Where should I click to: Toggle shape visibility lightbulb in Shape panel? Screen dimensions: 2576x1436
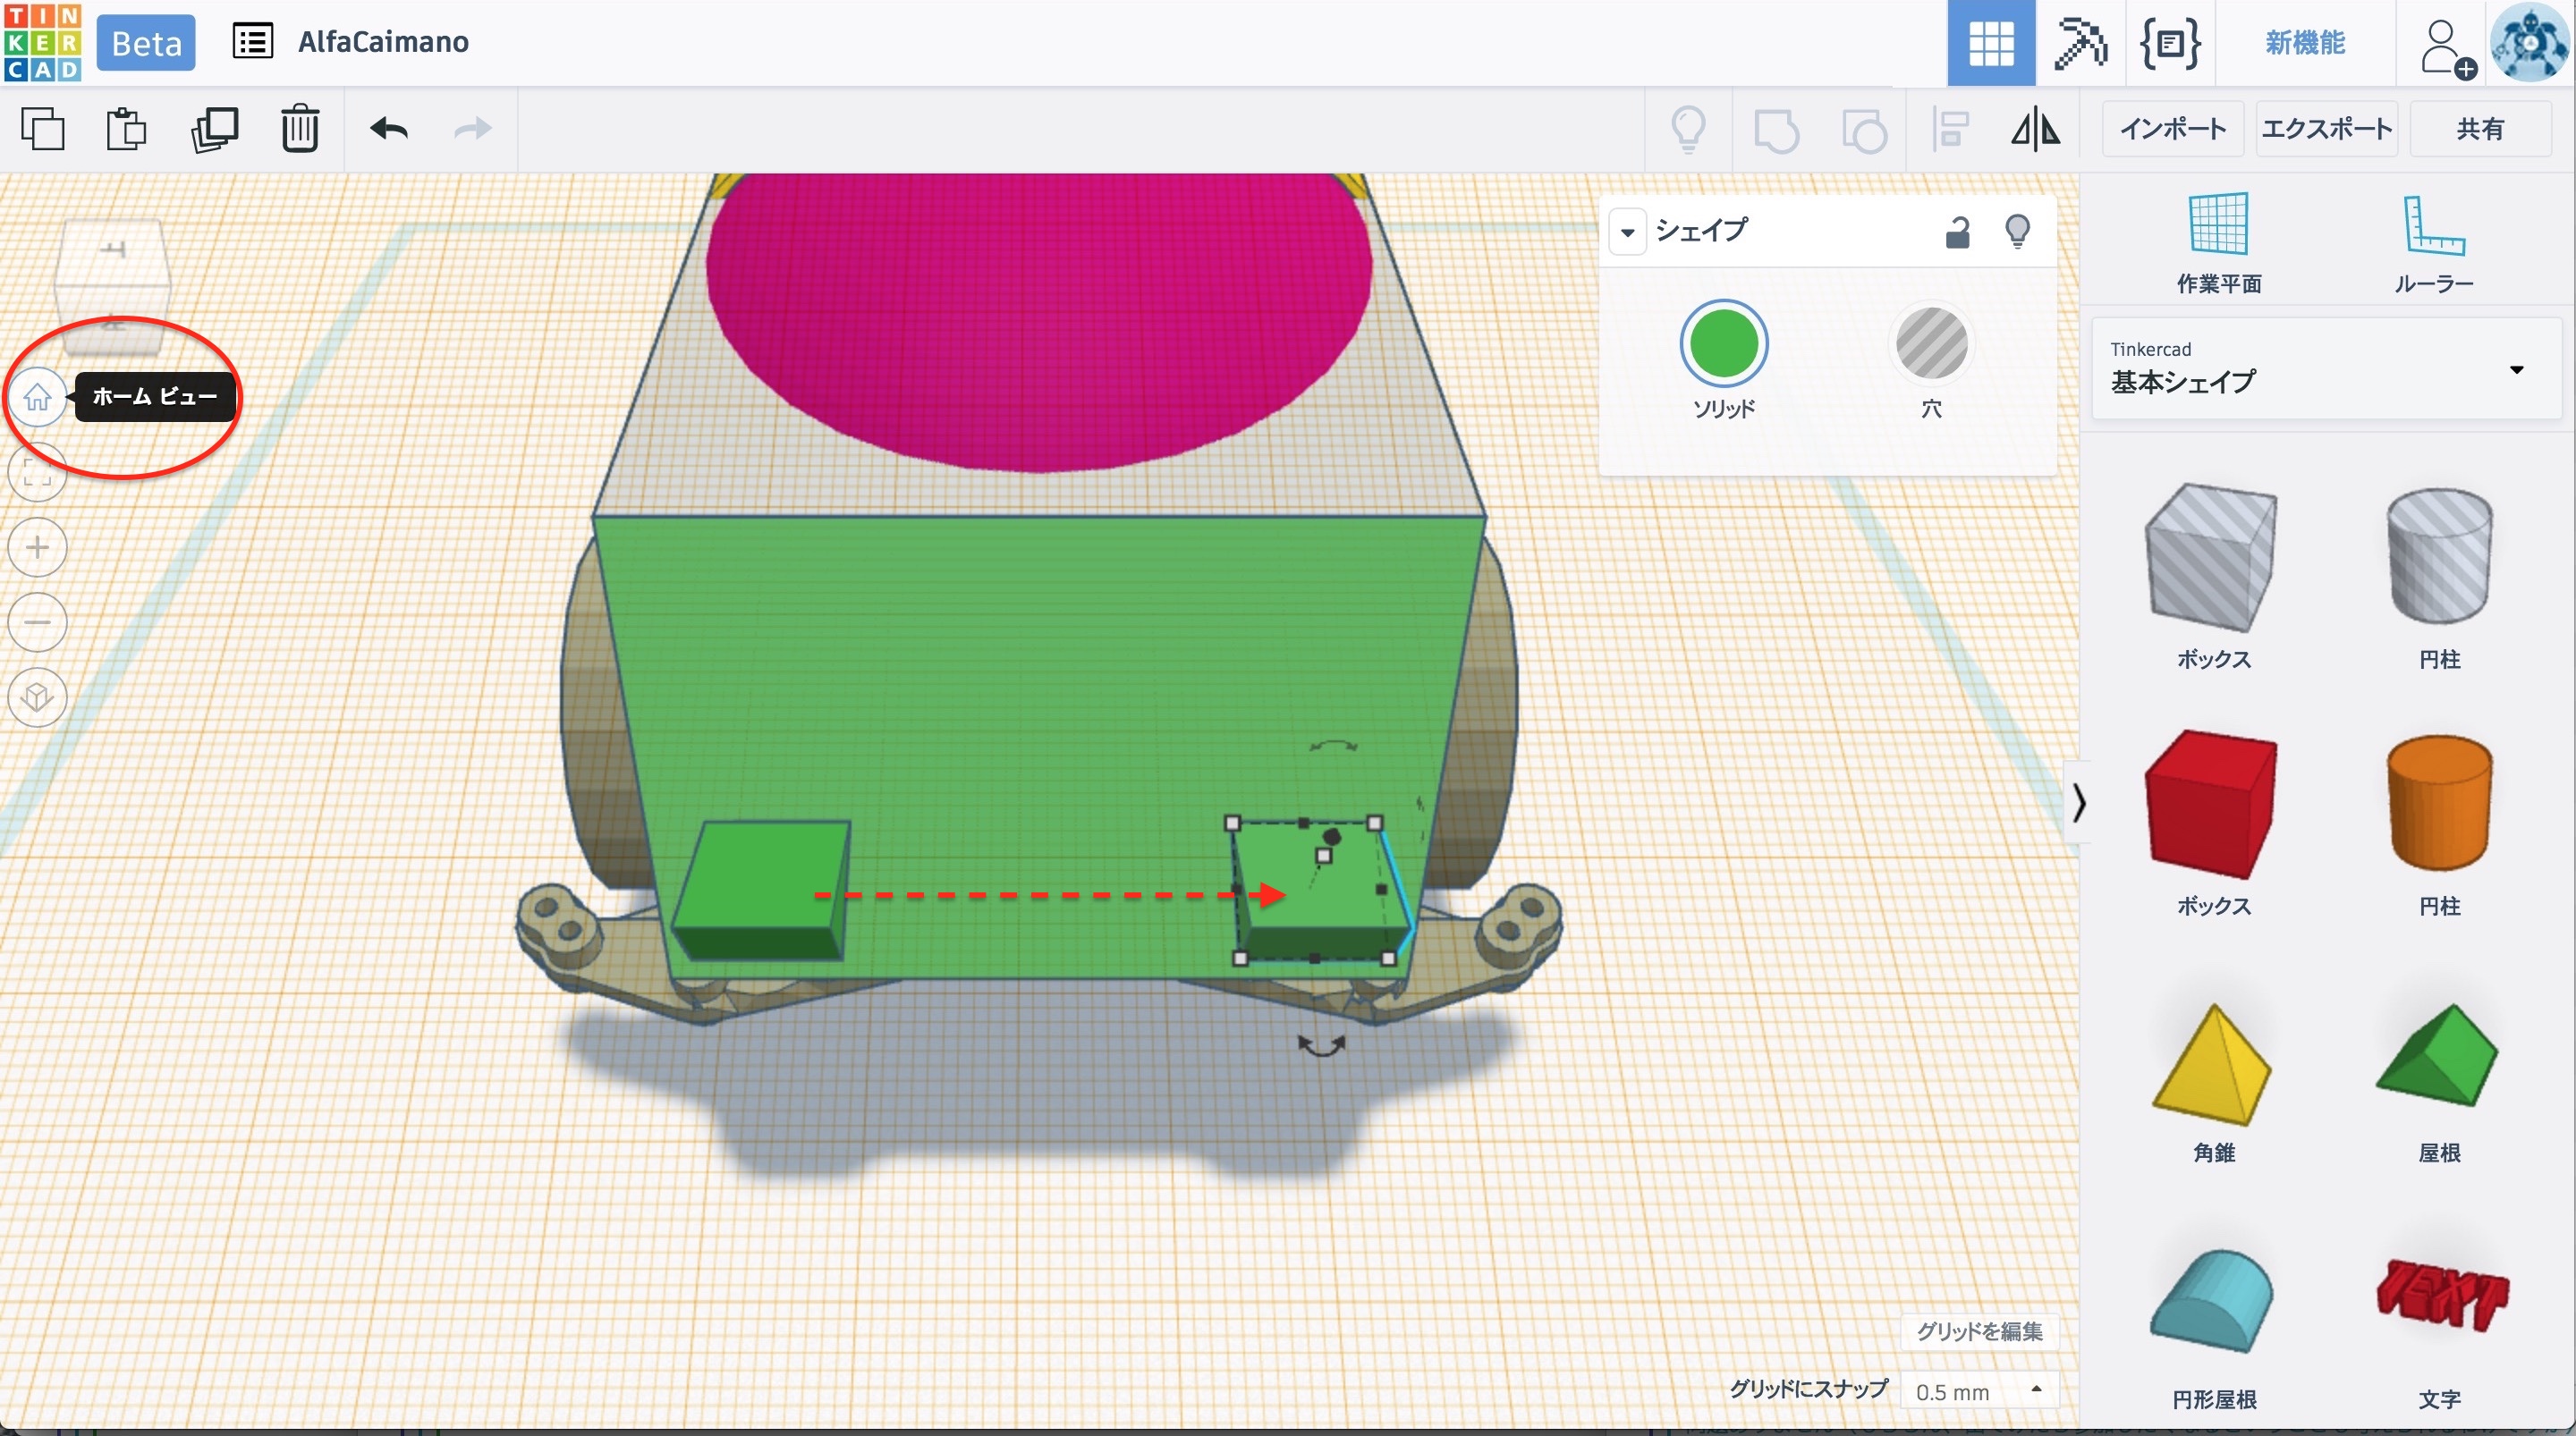point(2017,232)
